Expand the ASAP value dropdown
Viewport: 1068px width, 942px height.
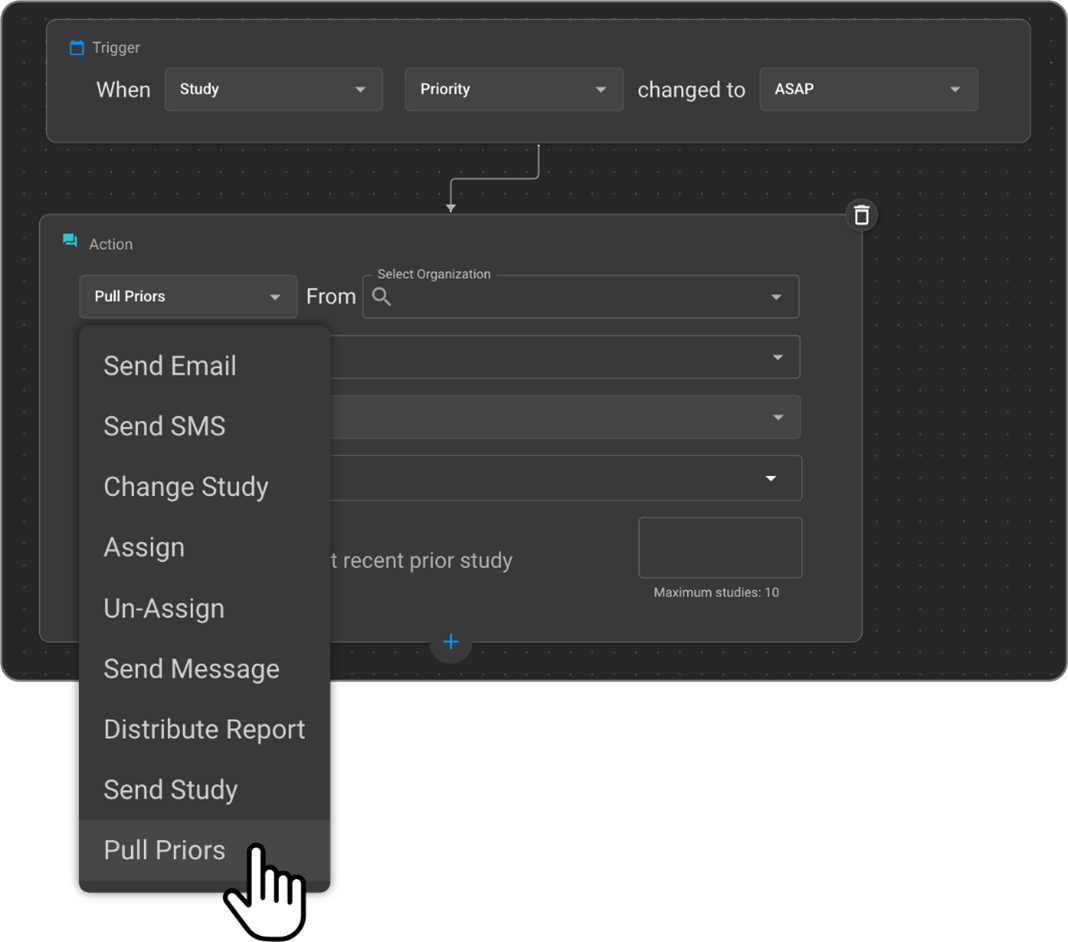868,89
